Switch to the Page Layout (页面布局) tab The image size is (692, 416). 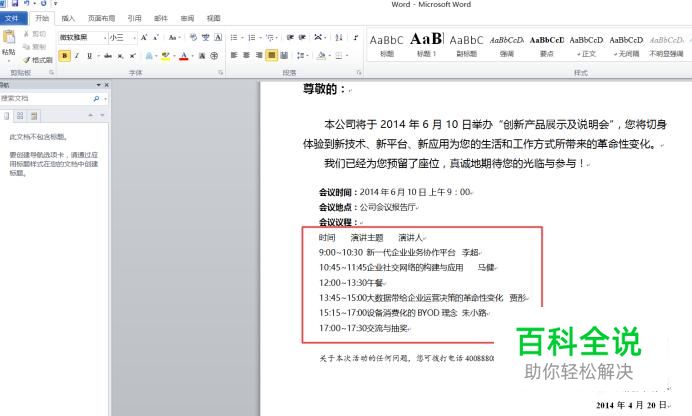102,18
